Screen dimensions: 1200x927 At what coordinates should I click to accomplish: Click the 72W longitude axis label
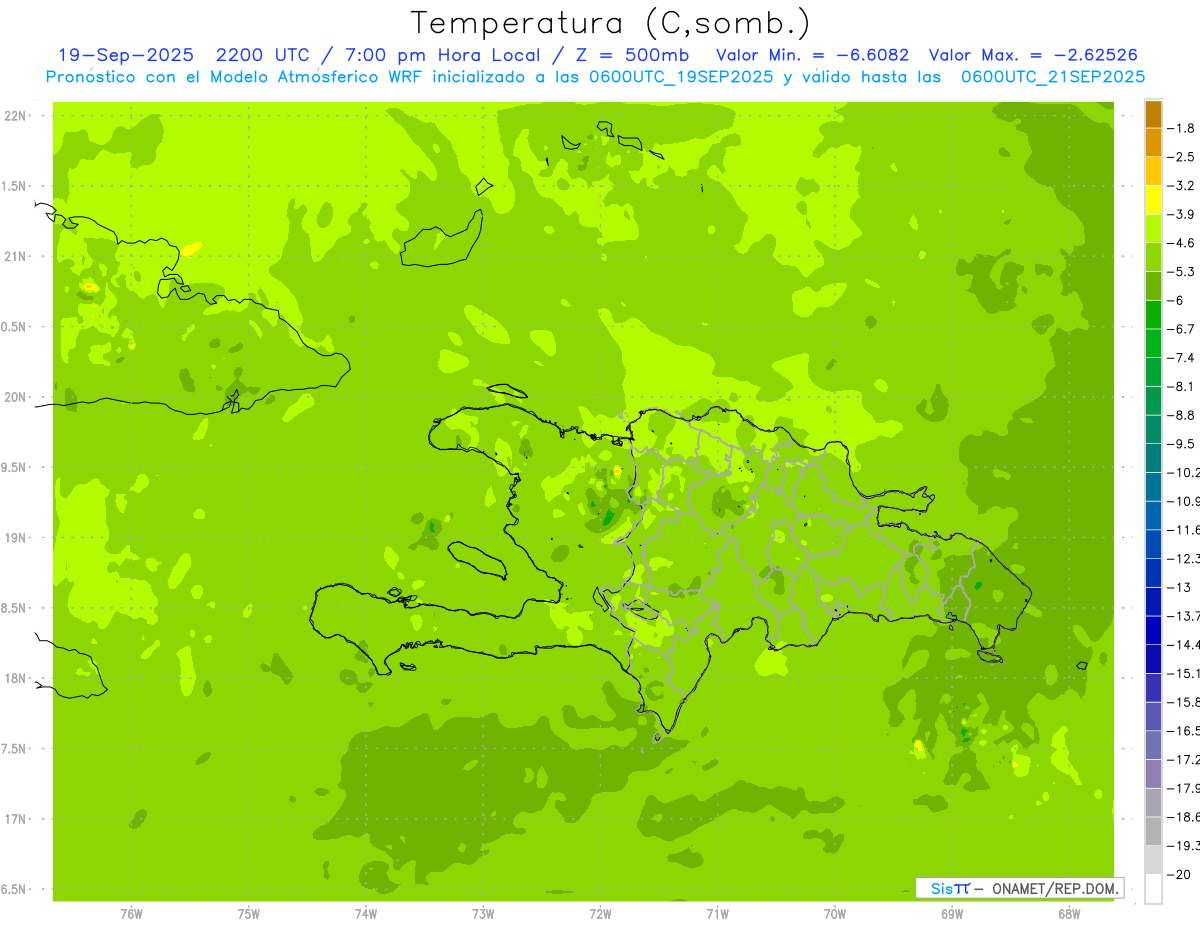tap(600, 914)
